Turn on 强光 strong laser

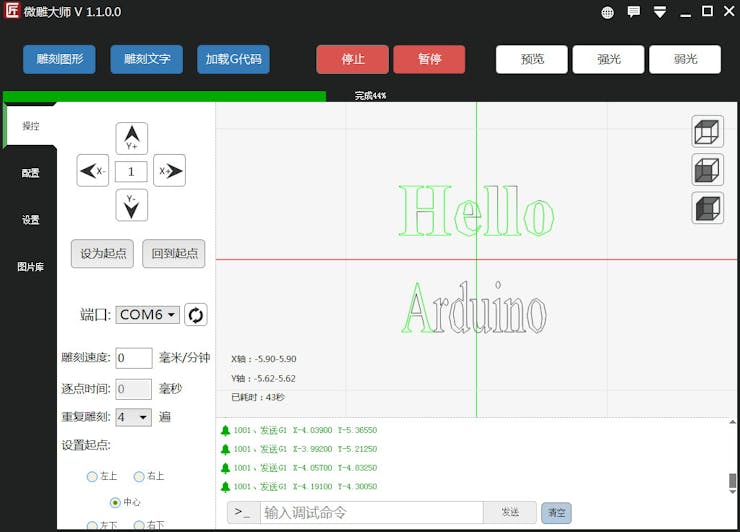[x=608, y=59]
